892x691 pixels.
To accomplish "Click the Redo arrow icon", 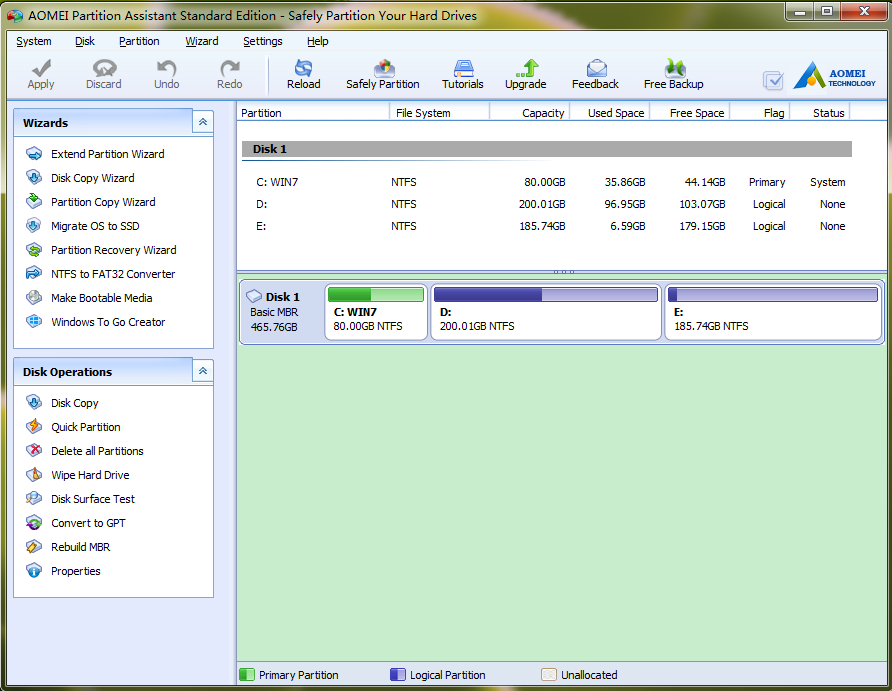I will click(229, 68).
